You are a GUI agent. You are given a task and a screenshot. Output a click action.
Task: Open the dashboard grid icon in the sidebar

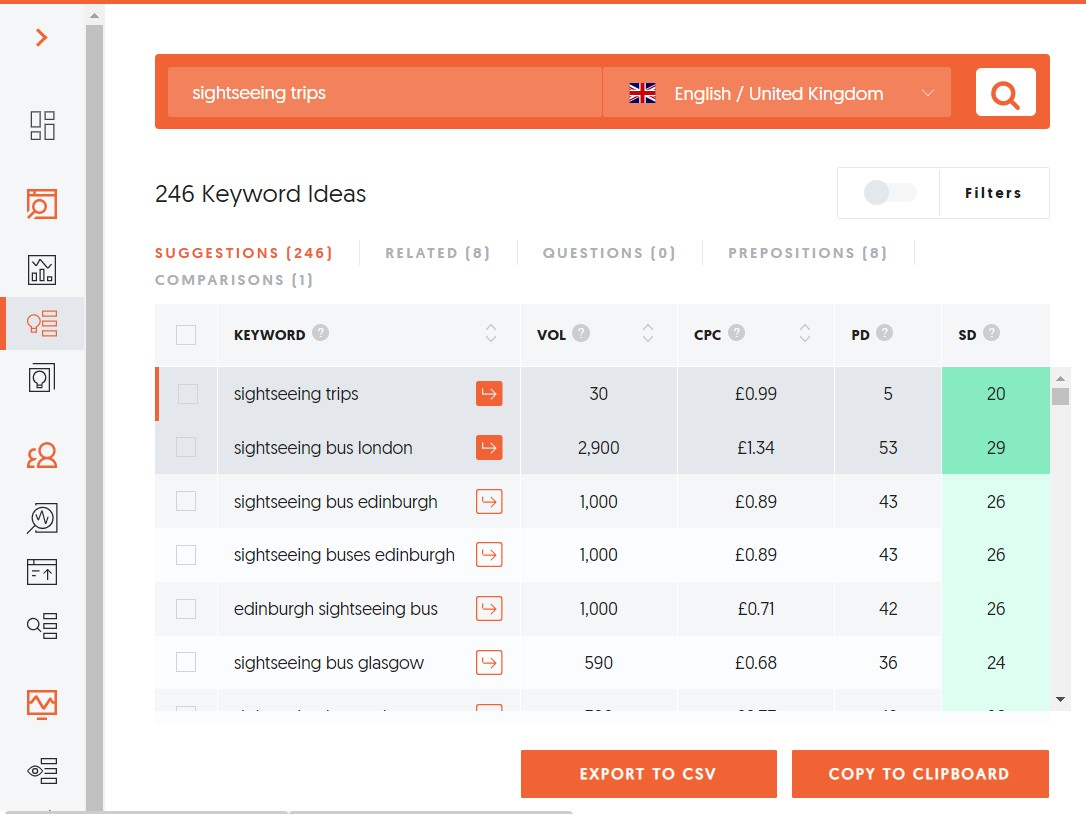click(x=42, y=125)
